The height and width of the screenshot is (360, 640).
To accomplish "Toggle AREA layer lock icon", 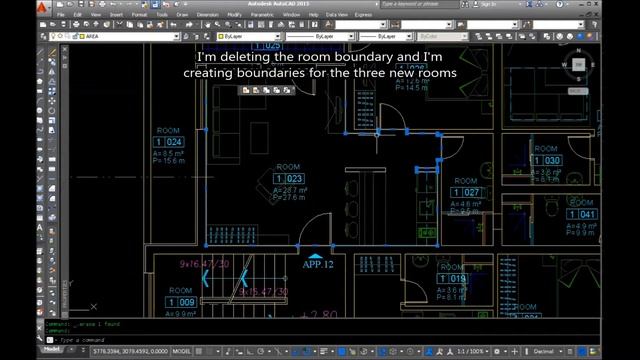I will [74, 36].
